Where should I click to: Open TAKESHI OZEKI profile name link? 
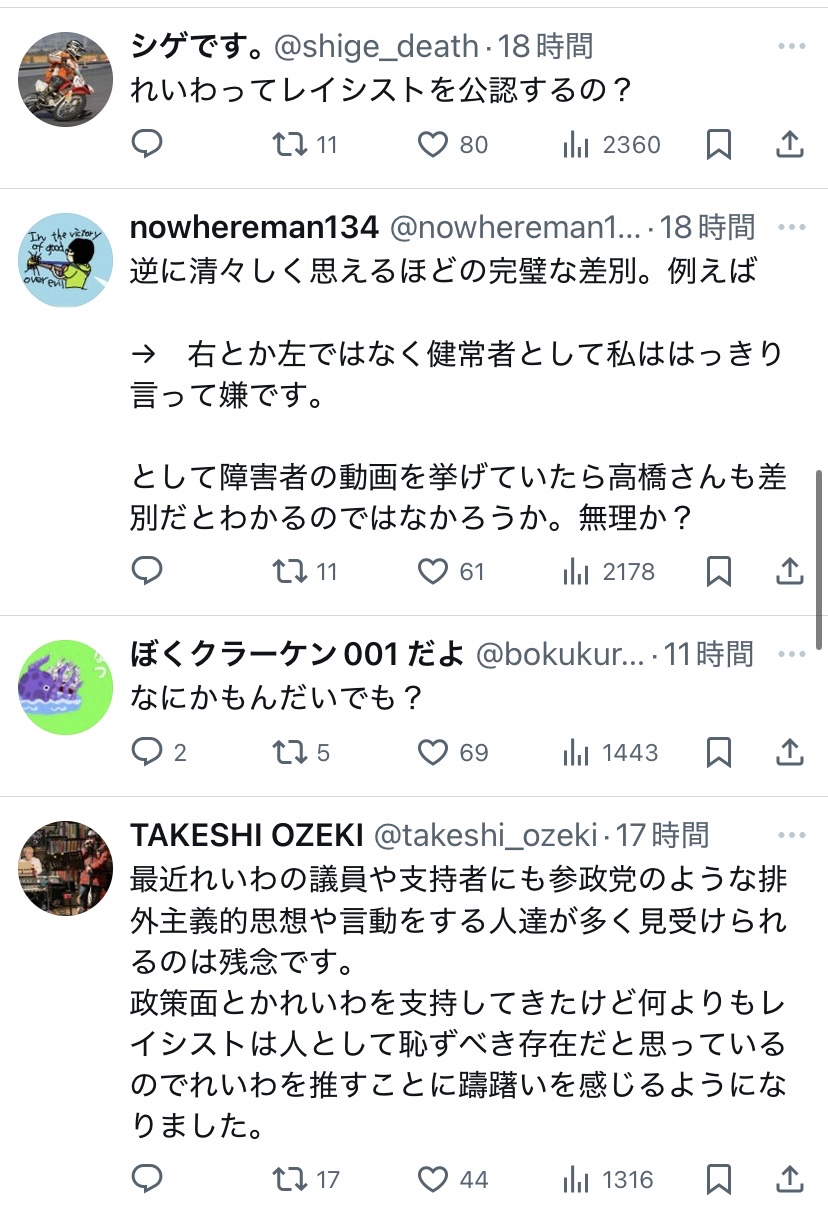[x=245, y=836]
